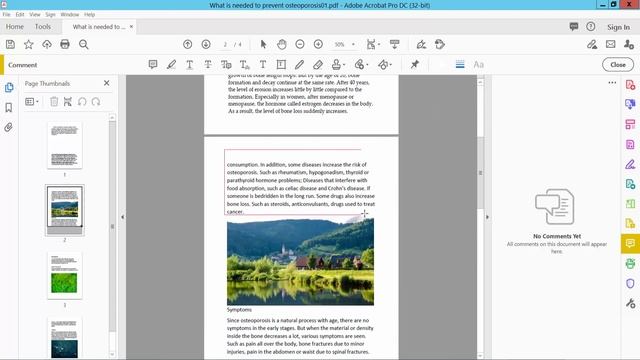Viewport: 640px width, 360px height.
Task: Select the Eraser tool
Action: 318,64
